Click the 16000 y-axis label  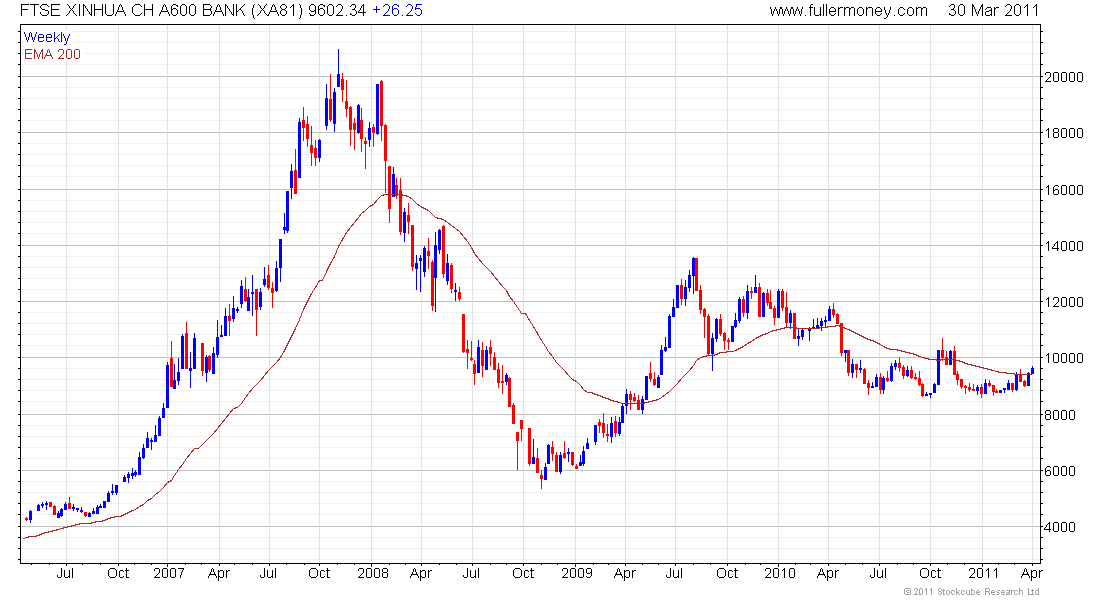tap(1064, 190)
